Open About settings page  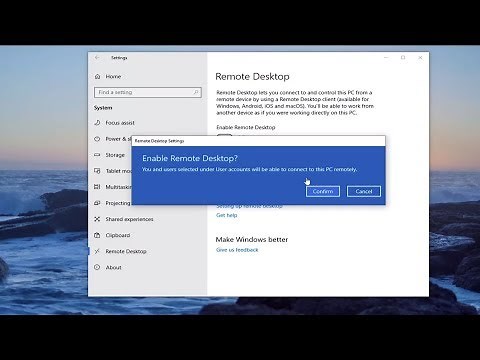click(113, 267)
